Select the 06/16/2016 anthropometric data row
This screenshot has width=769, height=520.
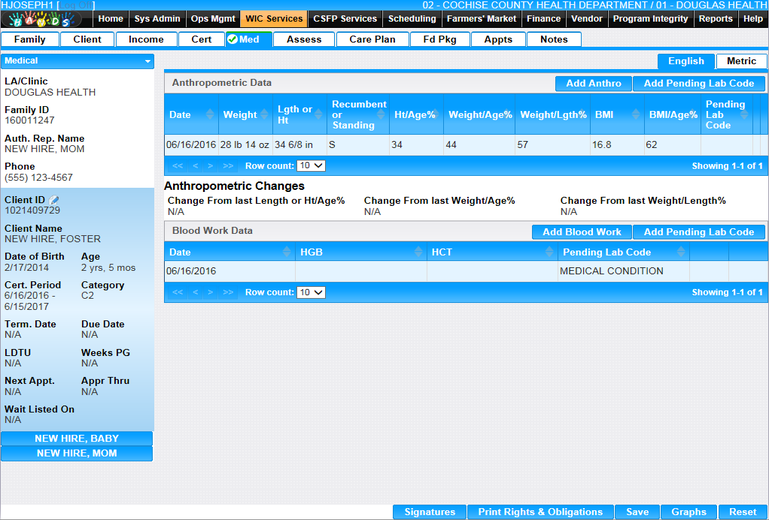[x=400, y=145]
